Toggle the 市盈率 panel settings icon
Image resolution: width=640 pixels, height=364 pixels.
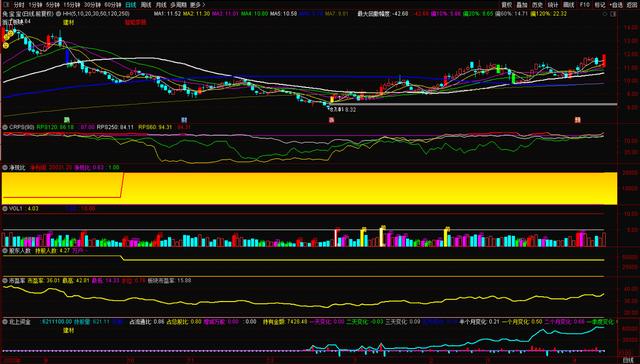5,281
